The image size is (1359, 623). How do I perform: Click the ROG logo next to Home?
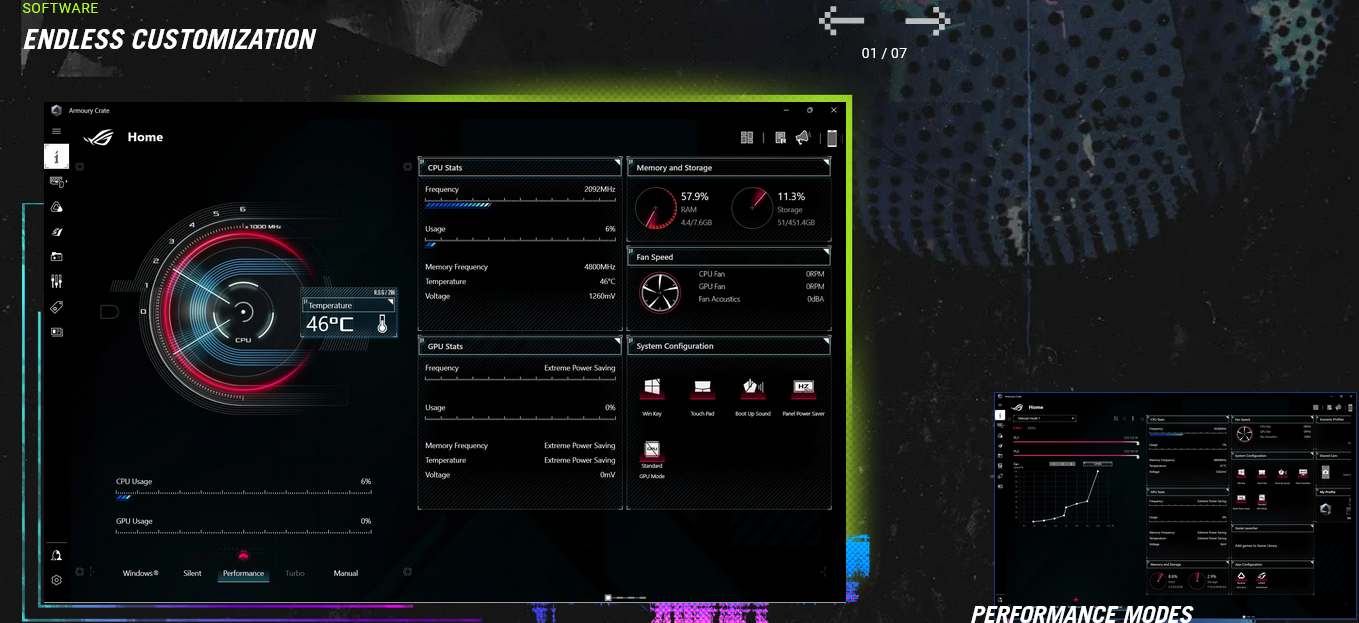[x=99, y=137]
